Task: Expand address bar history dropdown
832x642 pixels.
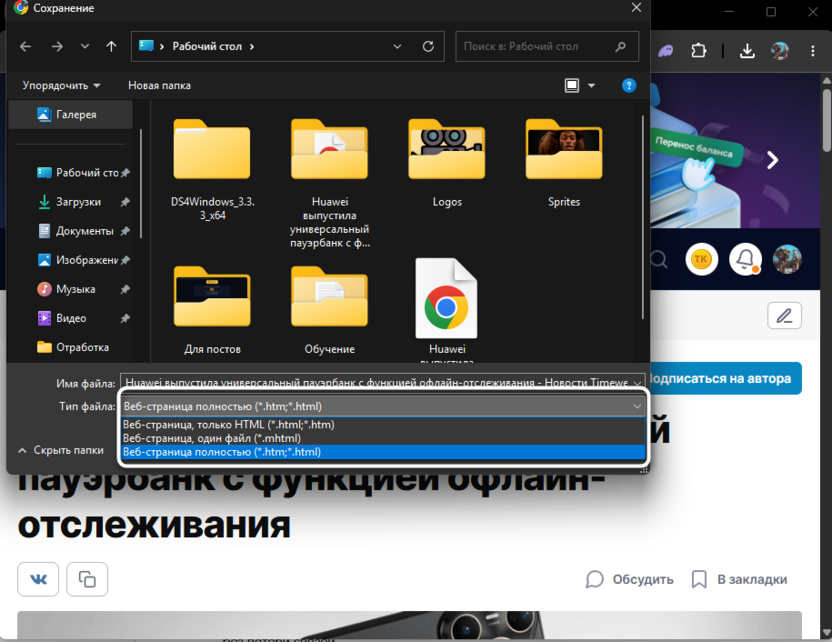Action: tap(397, 47)
